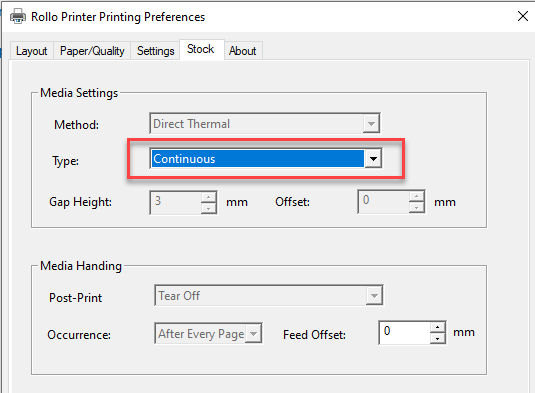Click the Rollo Printer Printing Preferences title
The image size is (535, 393).
pyautogui.click(x=118, y=17)
